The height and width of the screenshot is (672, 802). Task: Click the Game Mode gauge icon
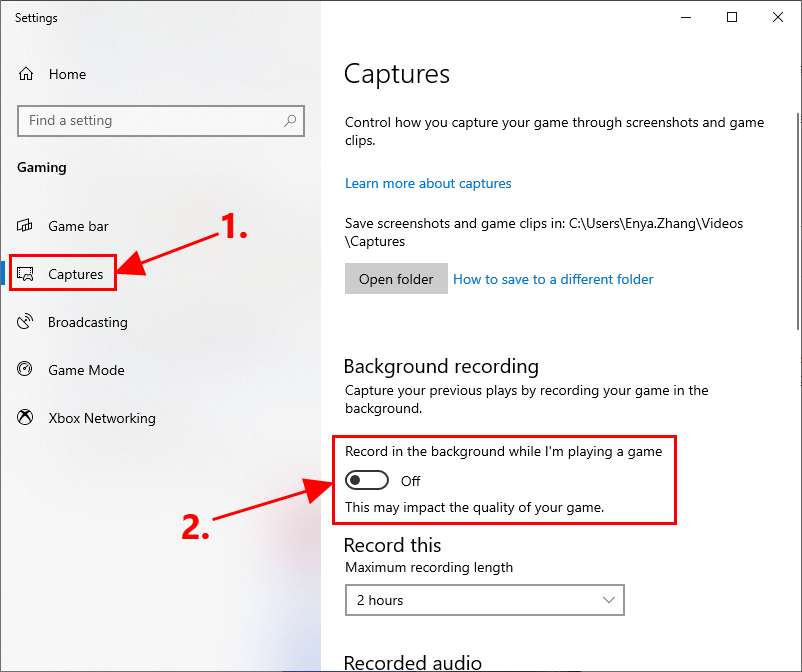click(25, 369)
